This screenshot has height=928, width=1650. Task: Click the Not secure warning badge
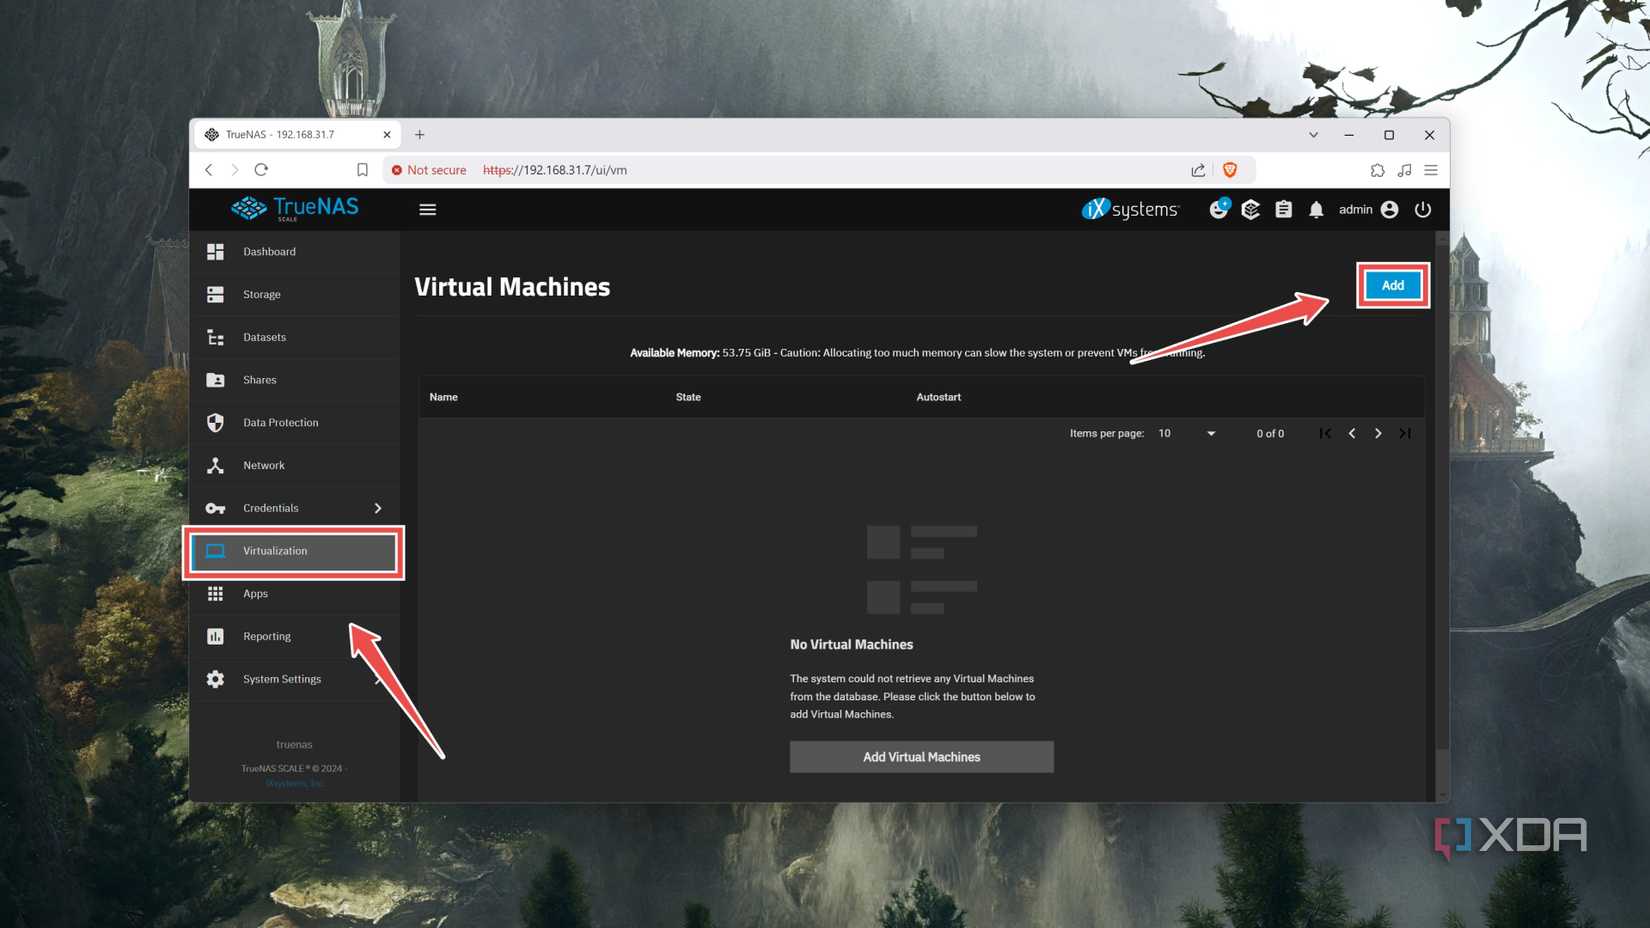tap(429, 170)
